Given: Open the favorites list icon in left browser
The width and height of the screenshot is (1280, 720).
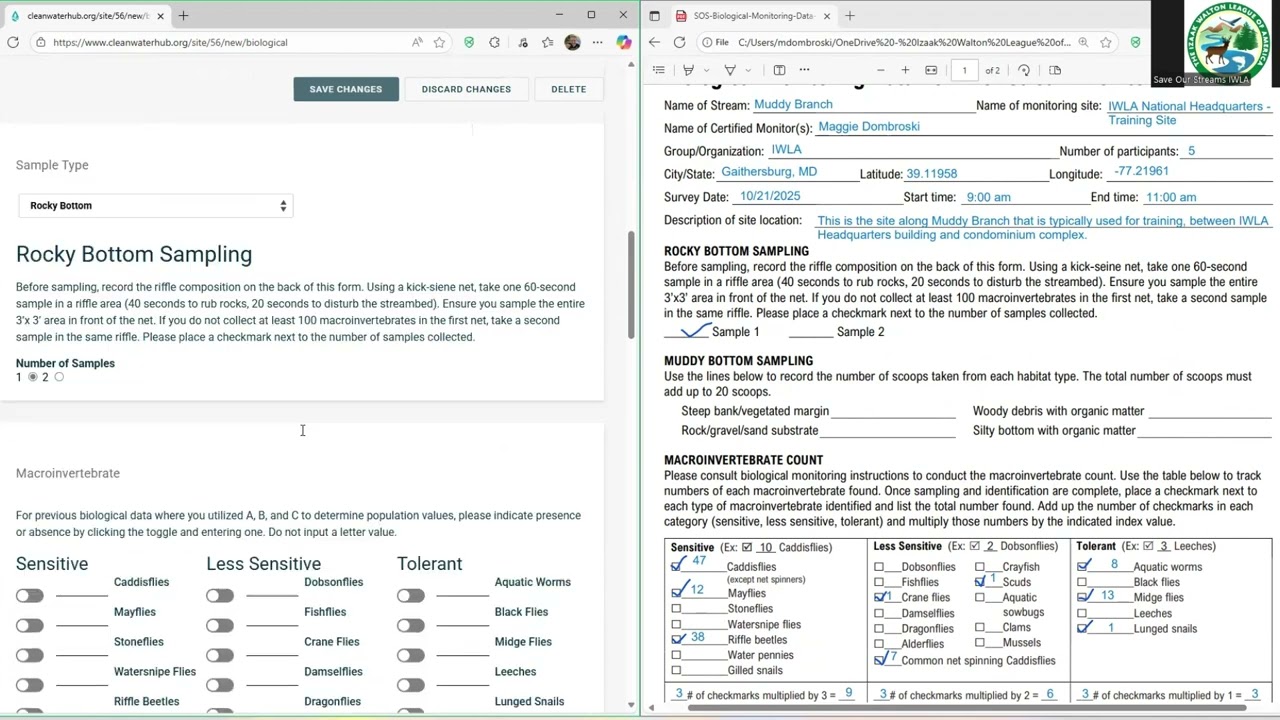Looking at the screenshot, I should 547,42.
